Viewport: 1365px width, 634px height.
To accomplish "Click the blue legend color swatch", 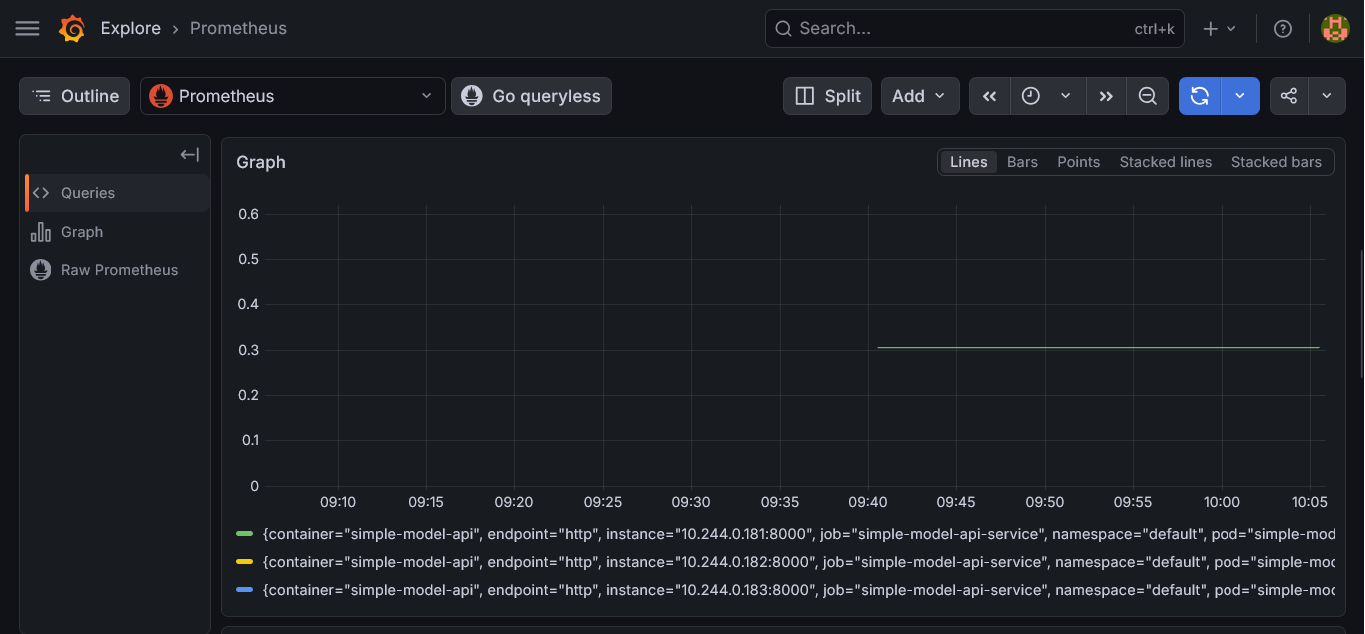I will tap(244, 590).
